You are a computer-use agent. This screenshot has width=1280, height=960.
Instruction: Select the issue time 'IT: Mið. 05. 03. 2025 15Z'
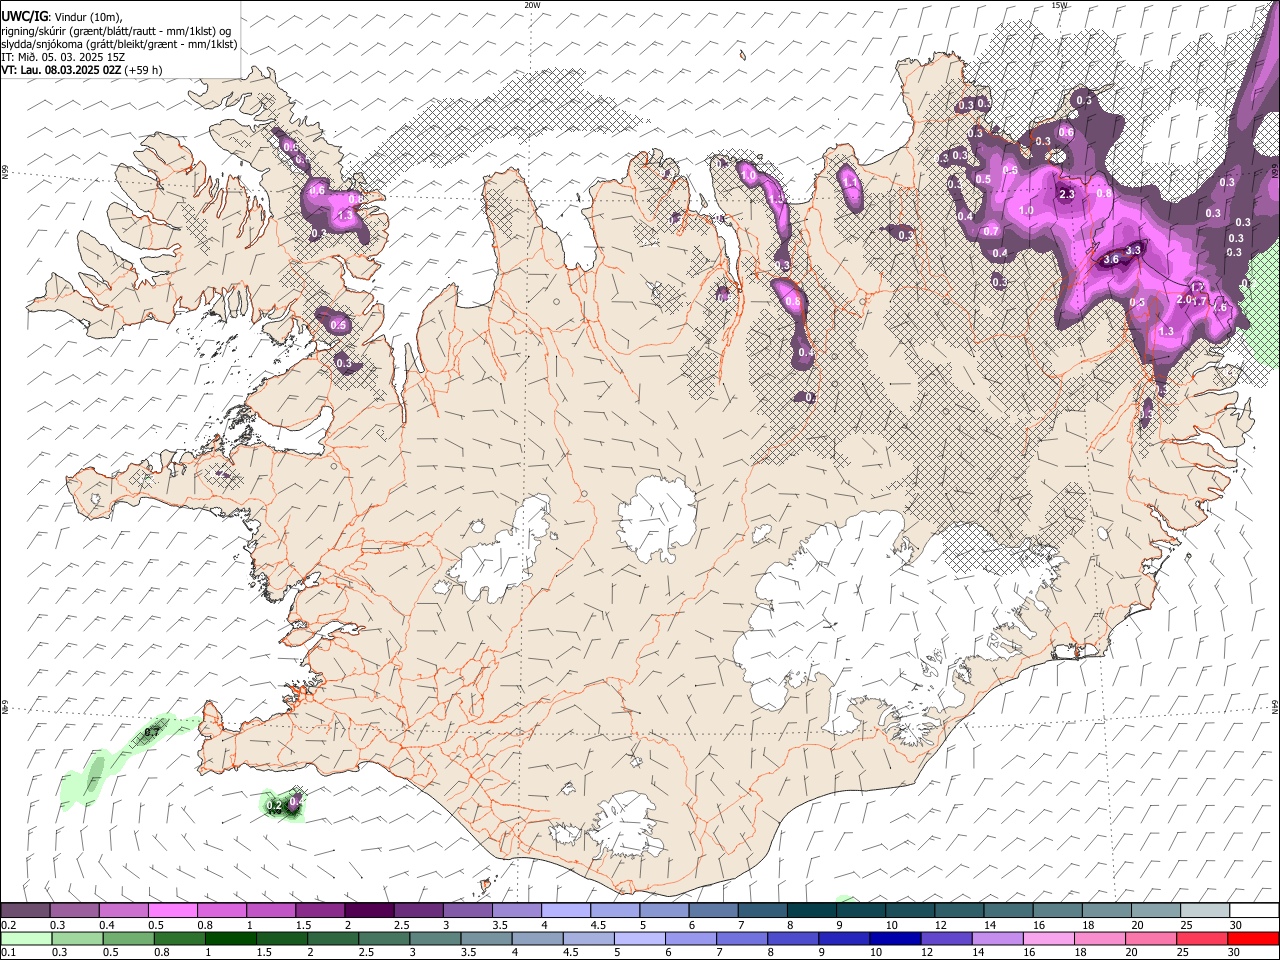[x=65, y=57]
